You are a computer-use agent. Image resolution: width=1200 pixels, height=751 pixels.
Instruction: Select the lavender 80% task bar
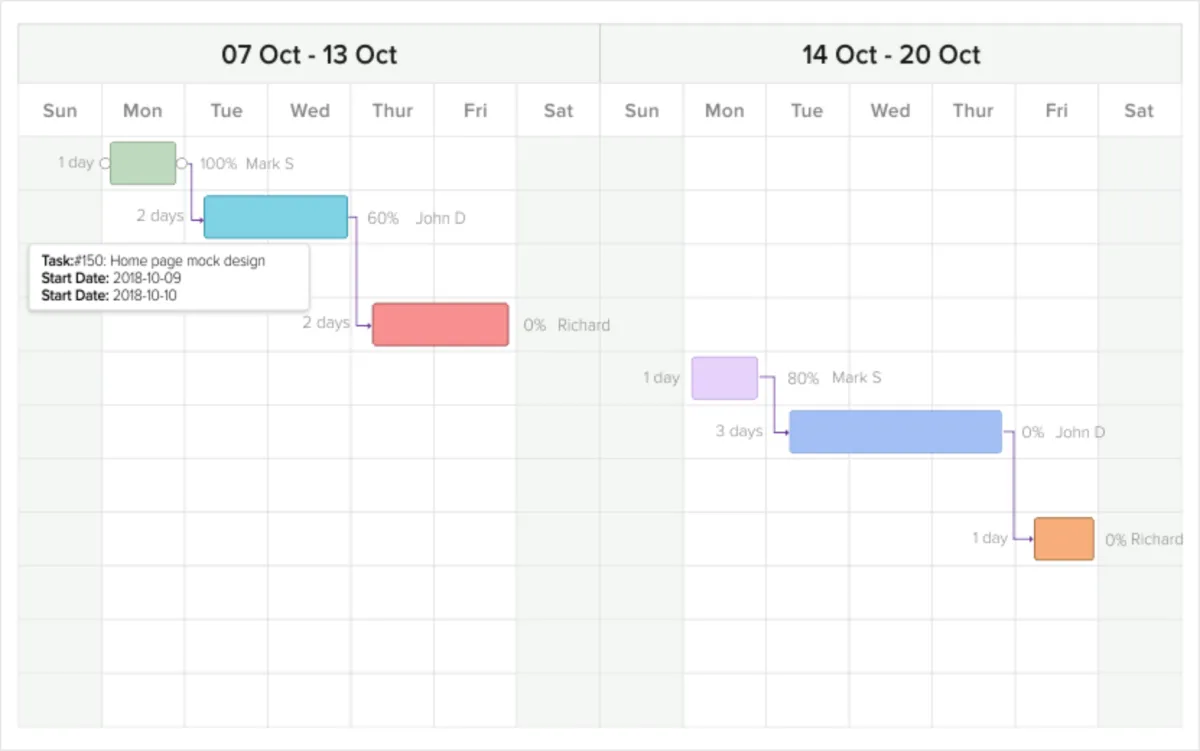725,378
